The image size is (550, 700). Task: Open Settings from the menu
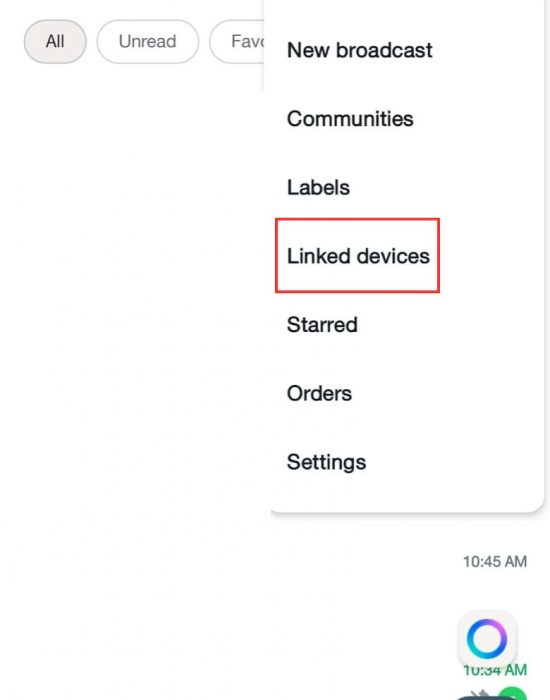tap(326, 462)
